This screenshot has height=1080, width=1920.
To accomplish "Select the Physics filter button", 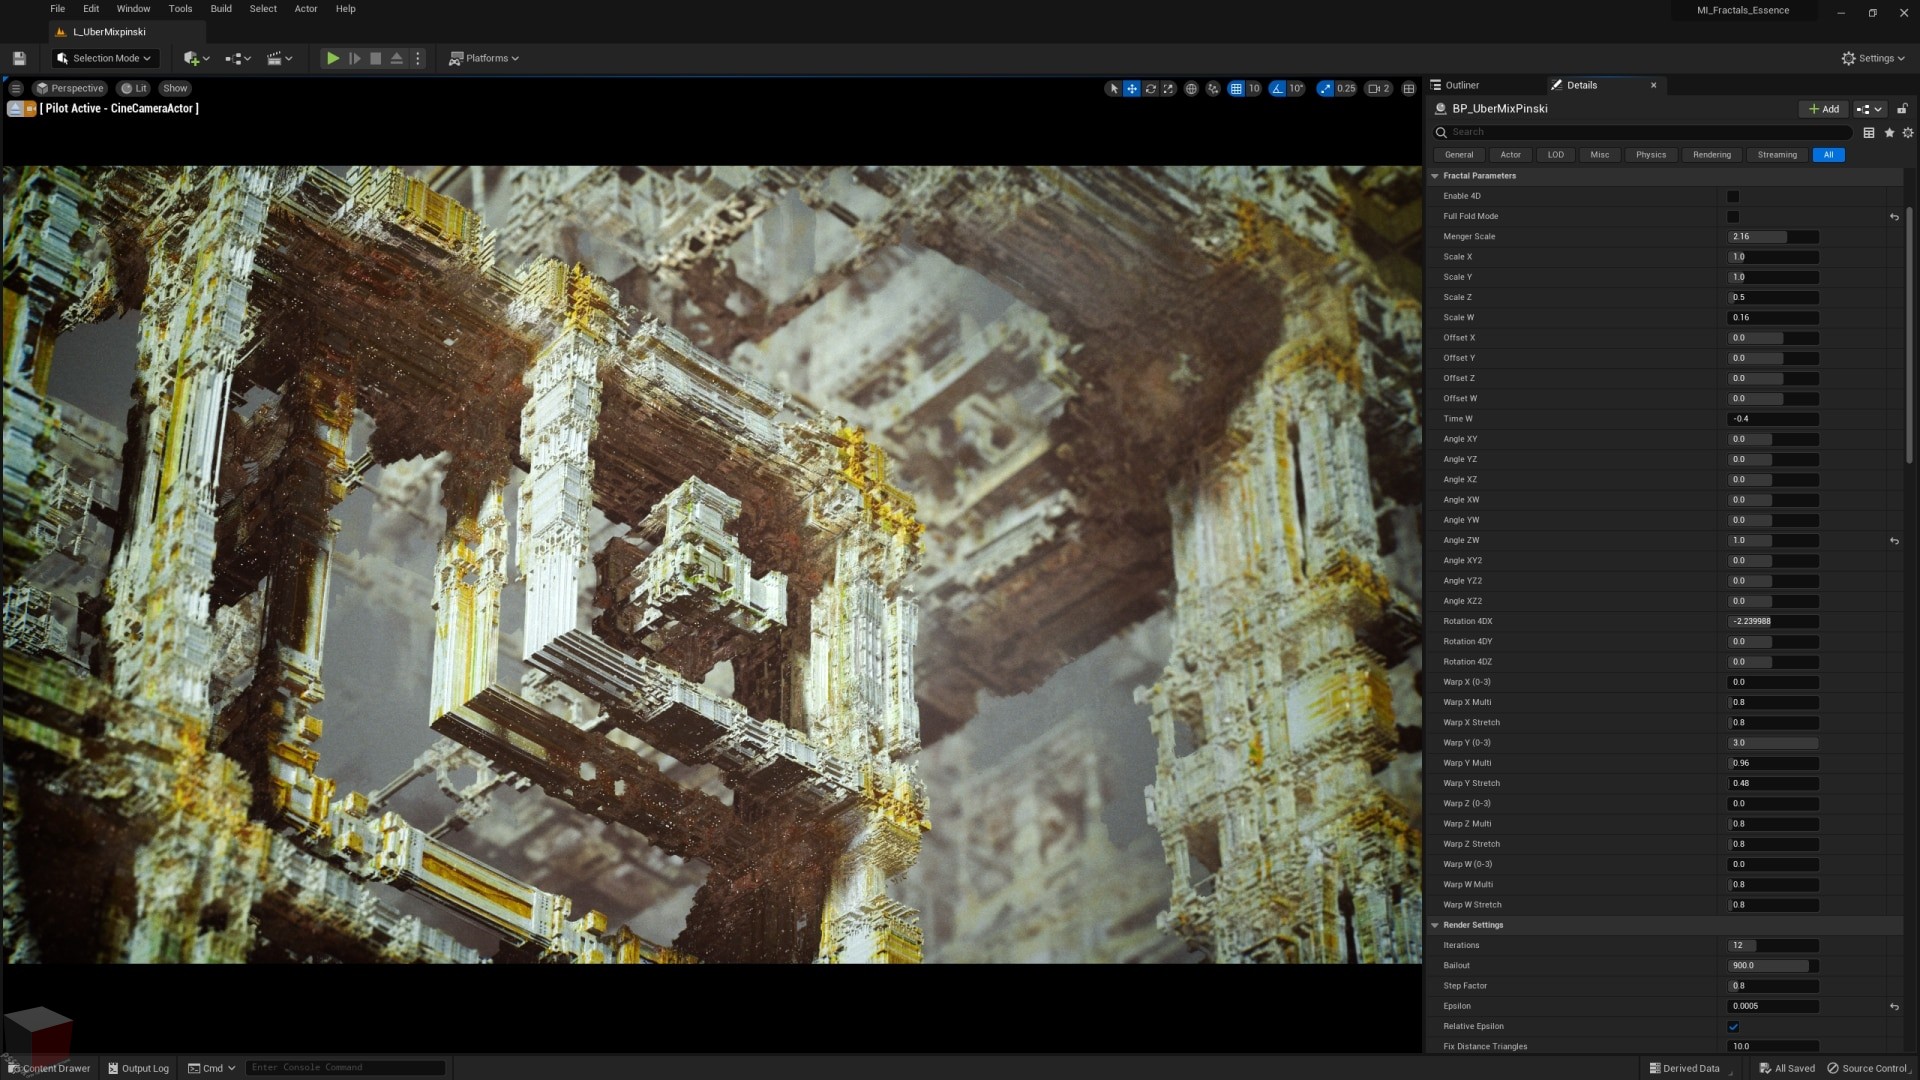I will (1651, 155).
